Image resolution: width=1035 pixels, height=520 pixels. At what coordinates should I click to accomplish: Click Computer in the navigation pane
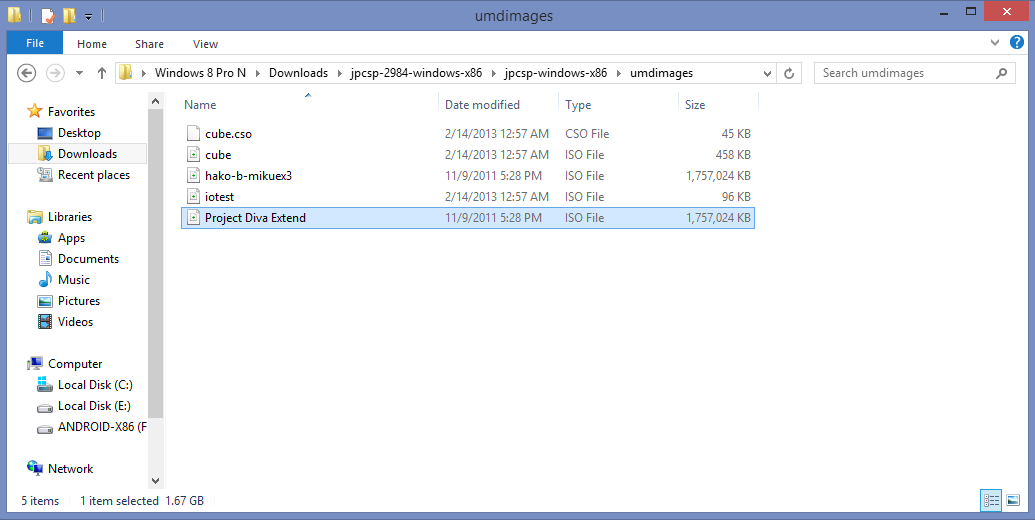click(75, 364)
